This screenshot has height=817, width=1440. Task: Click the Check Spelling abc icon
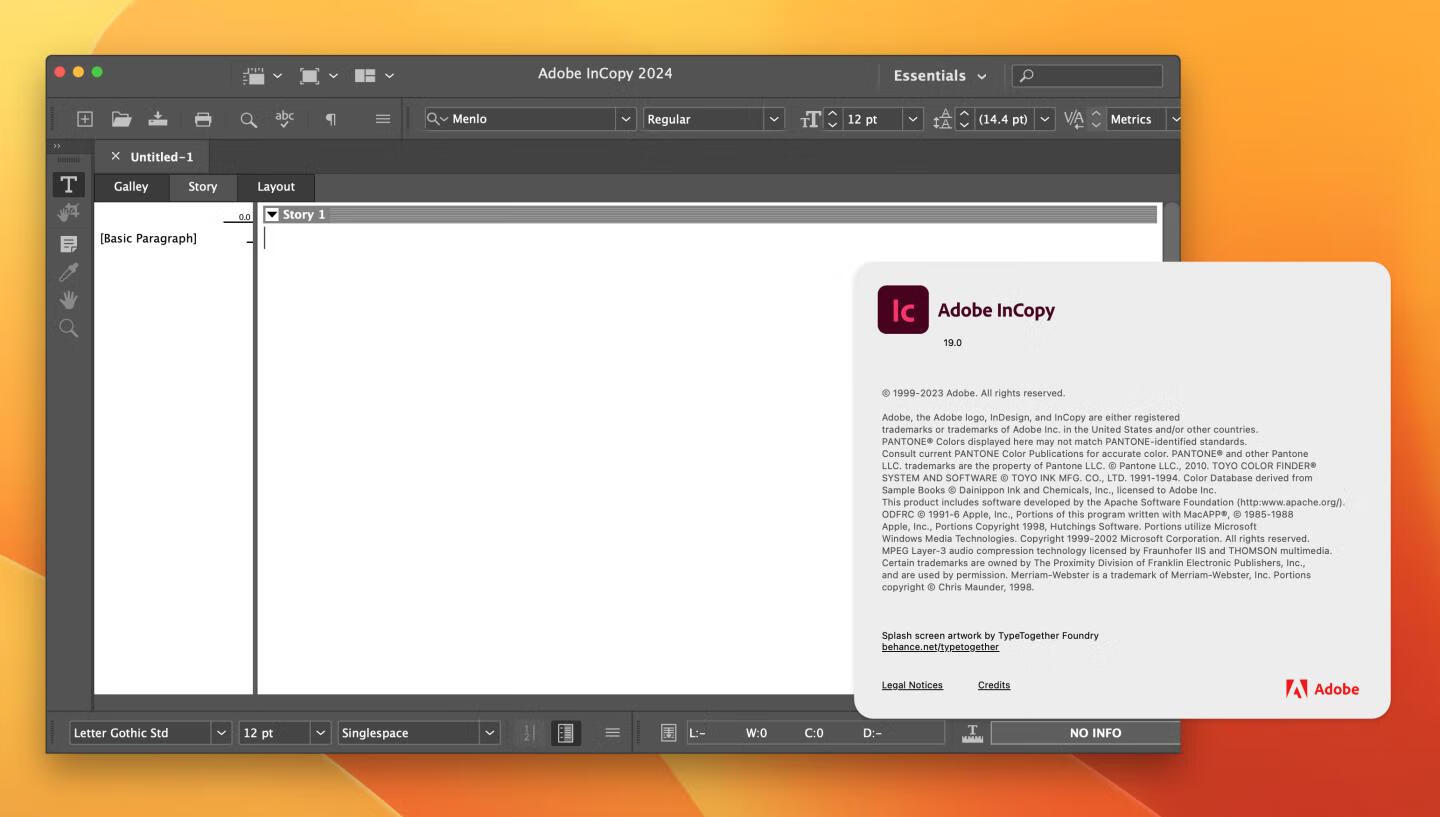(x=284, y=119)
